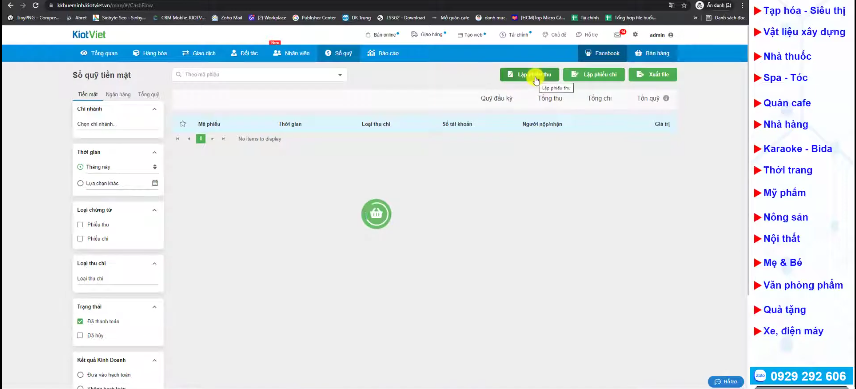Select the Đưa vào hạch toán radio

[x=80, y=375]
